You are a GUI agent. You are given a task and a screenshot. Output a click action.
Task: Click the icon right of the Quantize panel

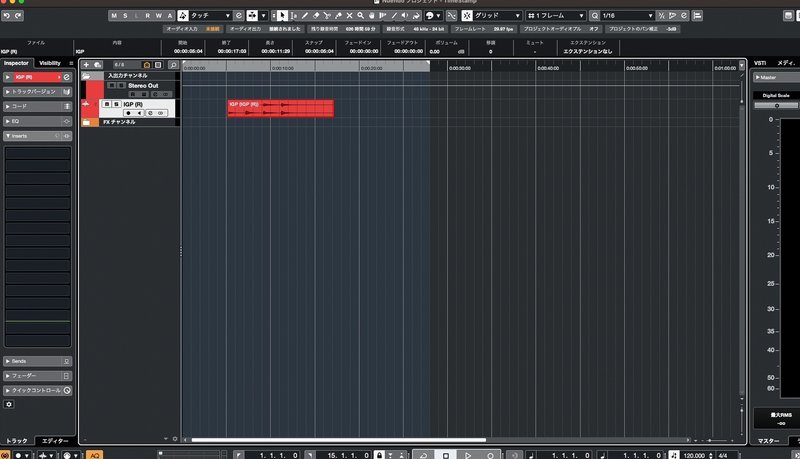[x=697, y=16]
